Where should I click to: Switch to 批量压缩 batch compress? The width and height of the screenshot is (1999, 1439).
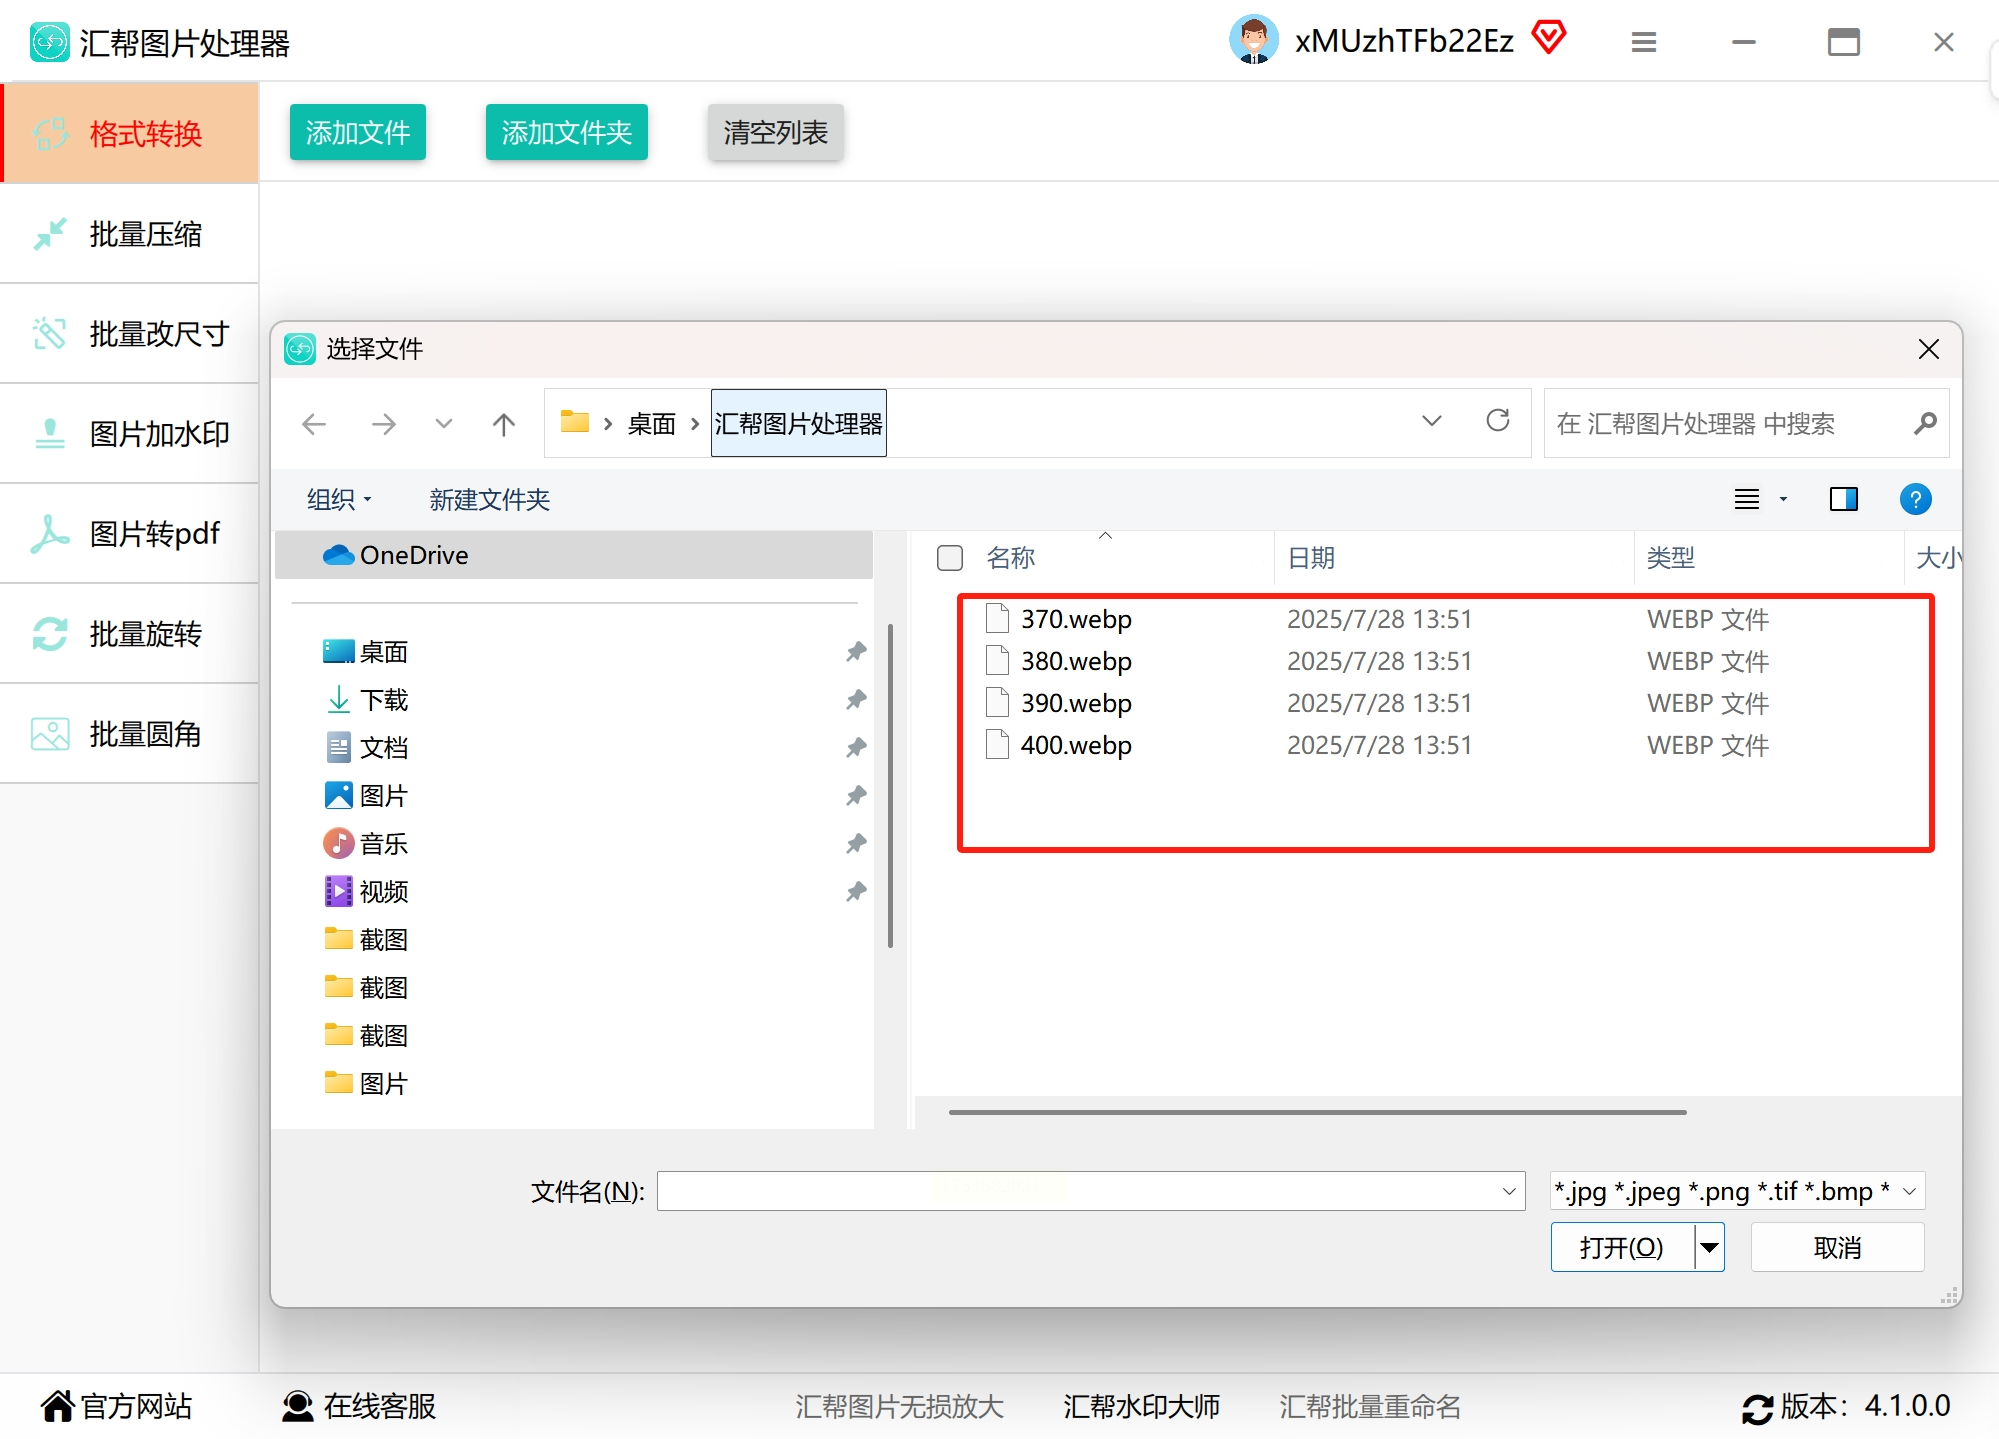130,233
